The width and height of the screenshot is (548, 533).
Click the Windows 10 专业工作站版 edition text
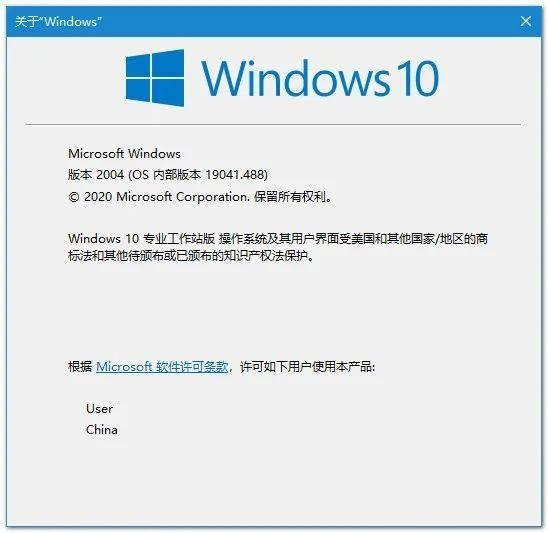click(x=142, y=239)
